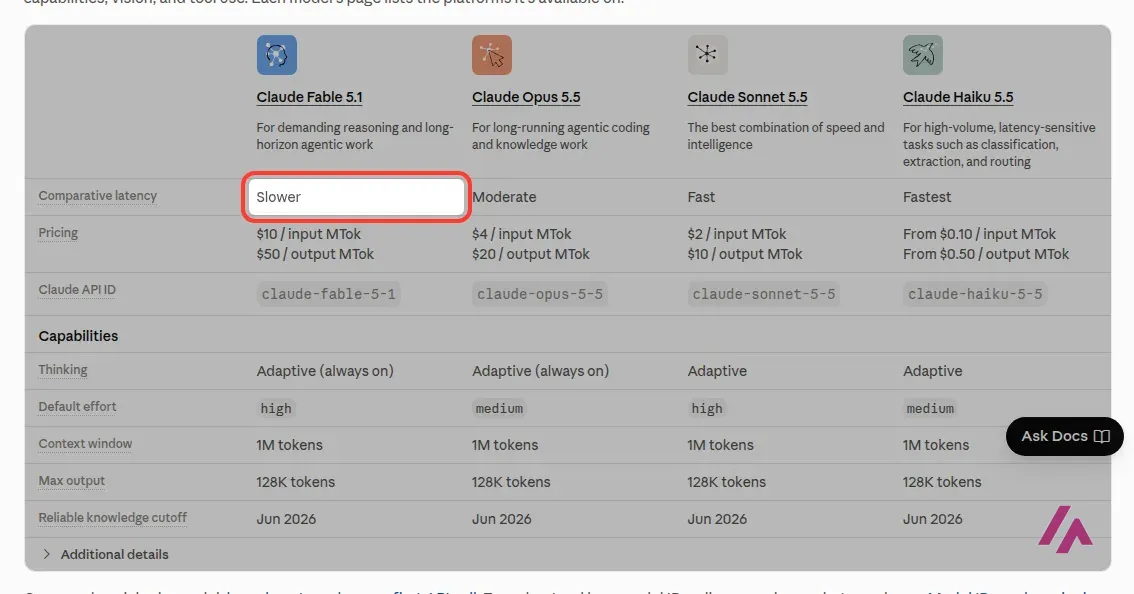Click the Claude Haiku 5.5 bird icon
Image resolution: width=1134 pixels, height=594 pixels.
pyautogui.click(x=923, y=55)
